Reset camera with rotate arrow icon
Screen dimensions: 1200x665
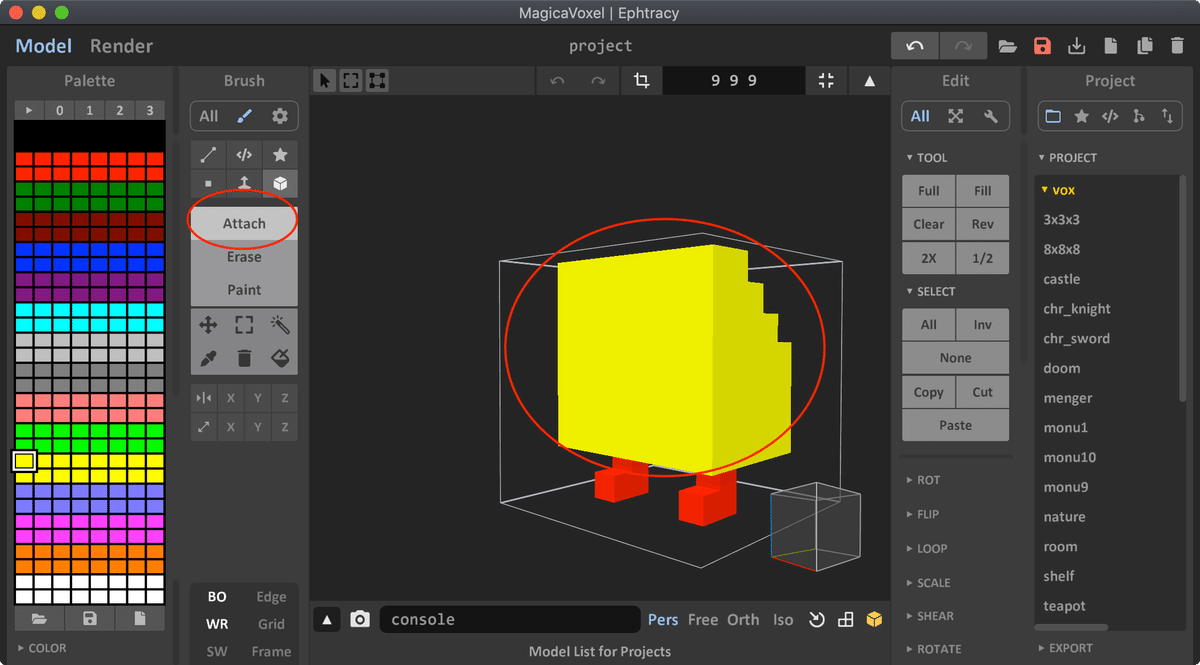click(x=817, y=620)
